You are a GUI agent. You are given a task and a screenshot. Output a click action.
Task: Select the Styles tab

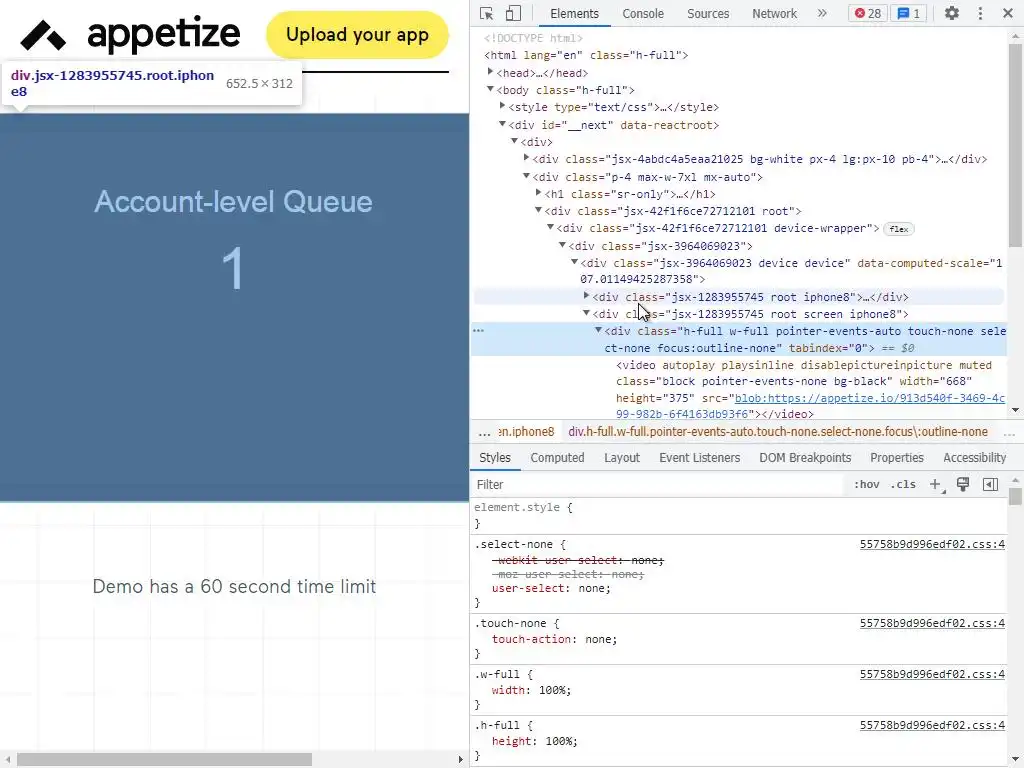coord(494,458)
